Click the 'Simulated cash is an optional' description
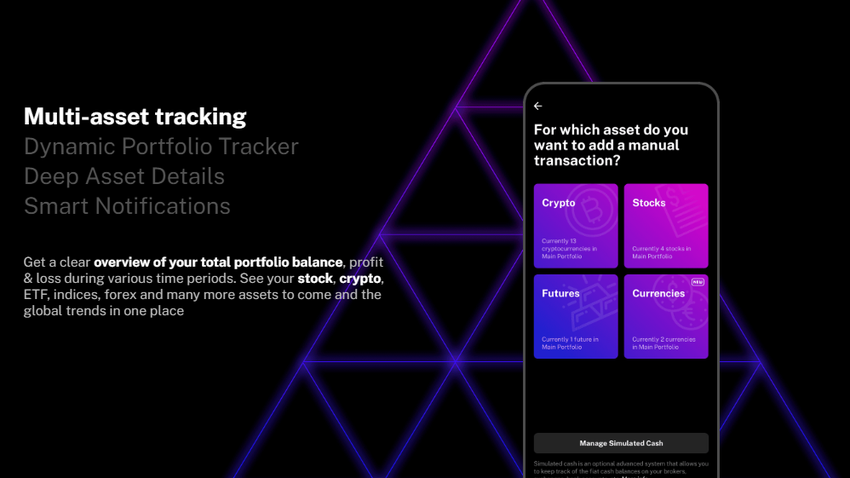The width and height of the screenshot is (850, 478). click(621, 469)
